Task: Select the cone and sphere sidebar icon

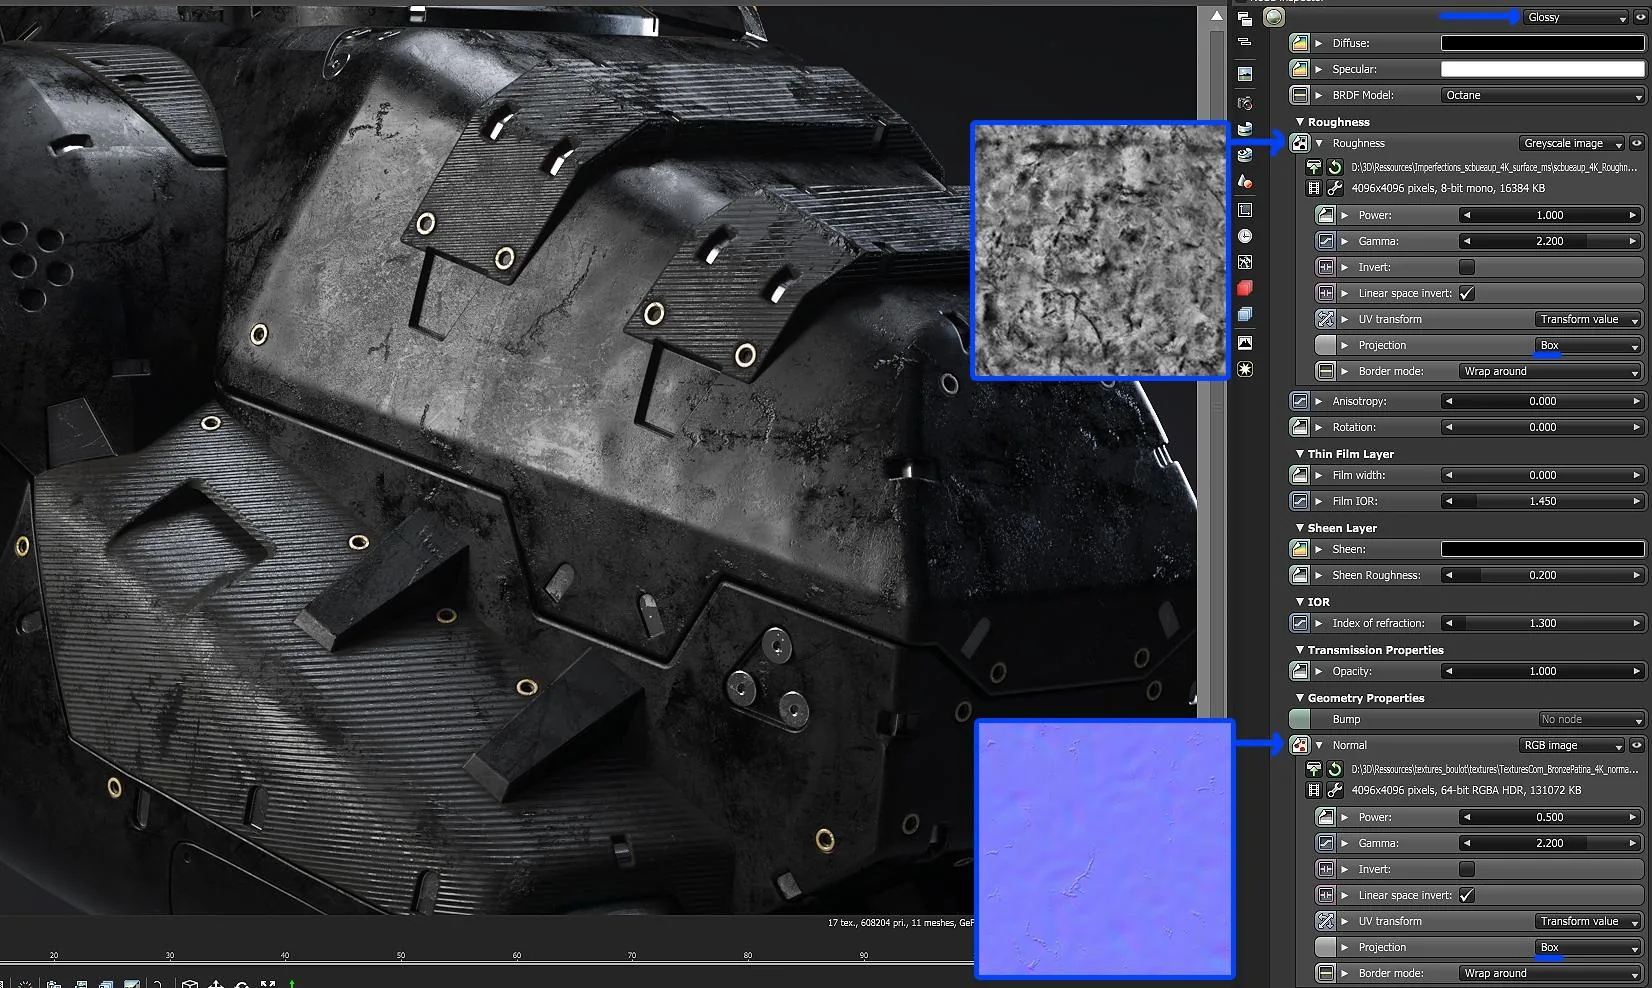Action: tap(1245, 181)
